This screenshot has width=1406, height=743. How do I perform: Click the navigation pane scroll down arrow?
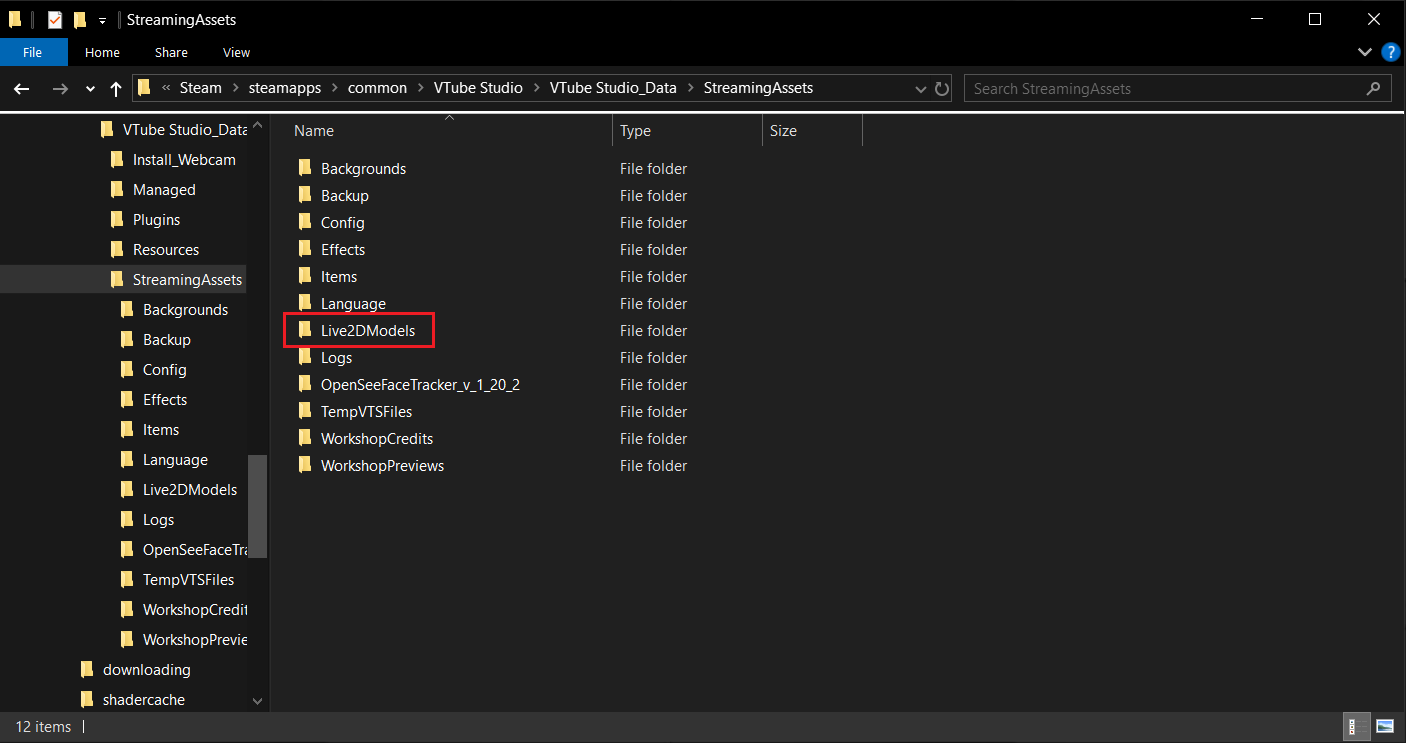[257, 701]
